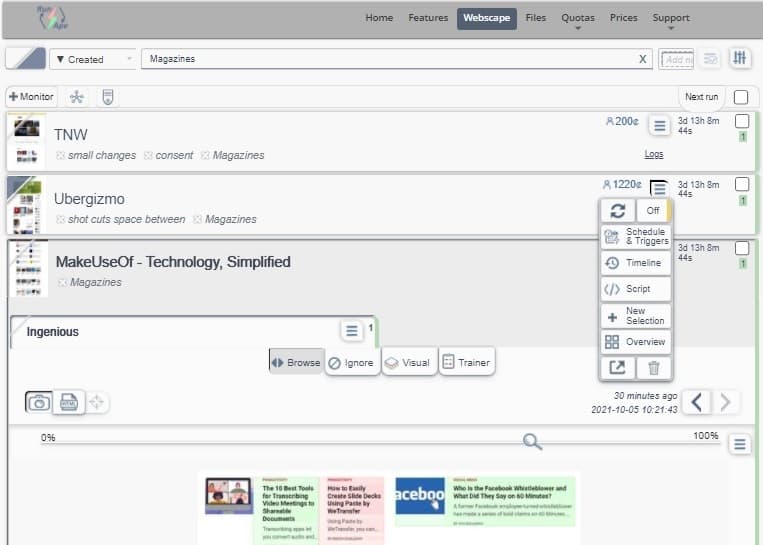The height and width of the screenshot is (545, 763).
Task: Open the Created sort dropdown
Action: [x=92, y=59]
